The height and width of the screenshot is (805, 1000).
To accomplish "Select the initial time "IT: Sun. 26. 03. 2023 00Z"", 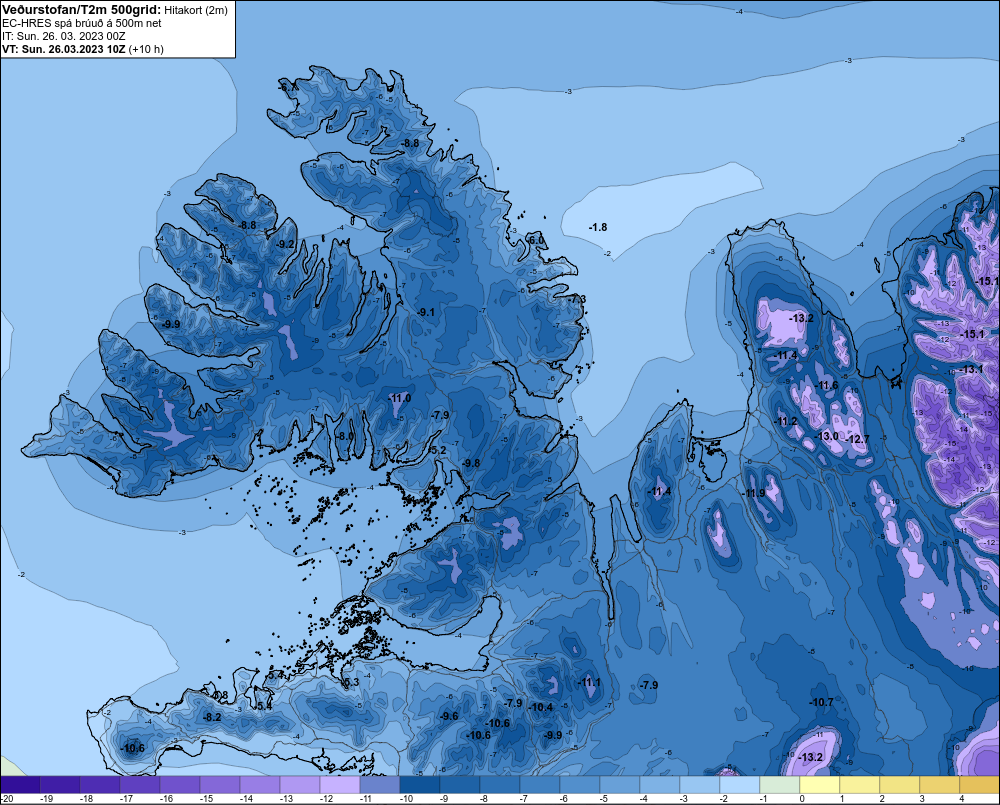I will coord(65,36).
